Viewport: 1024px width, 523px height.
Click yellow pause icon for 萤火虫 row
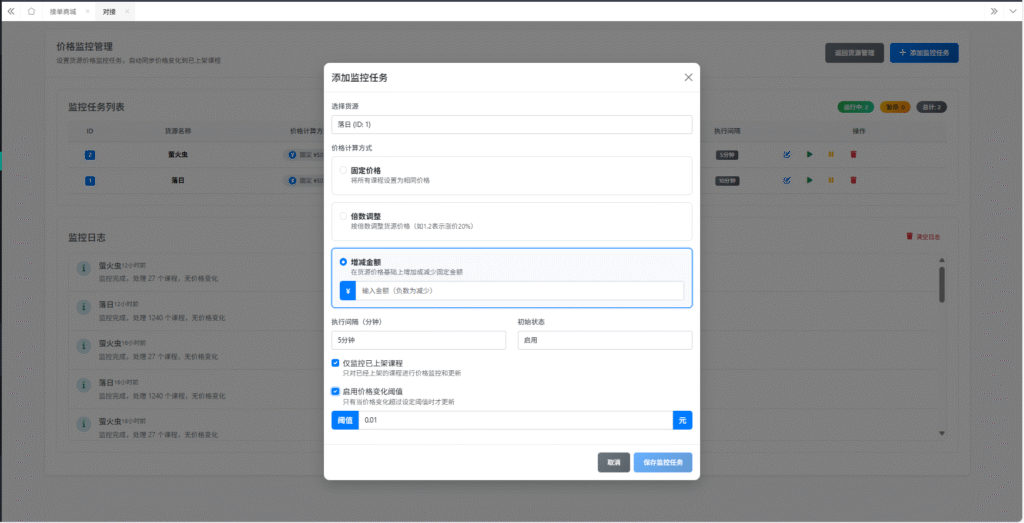point(831,154)
